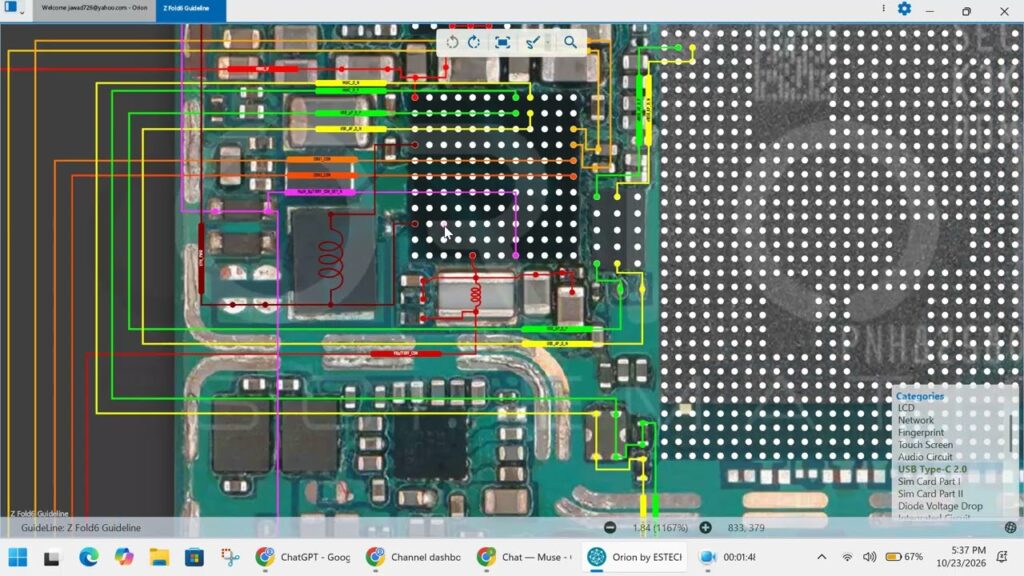1024x576 pixels.
Task: Fit the board to screen
Action: click(502, 42)
